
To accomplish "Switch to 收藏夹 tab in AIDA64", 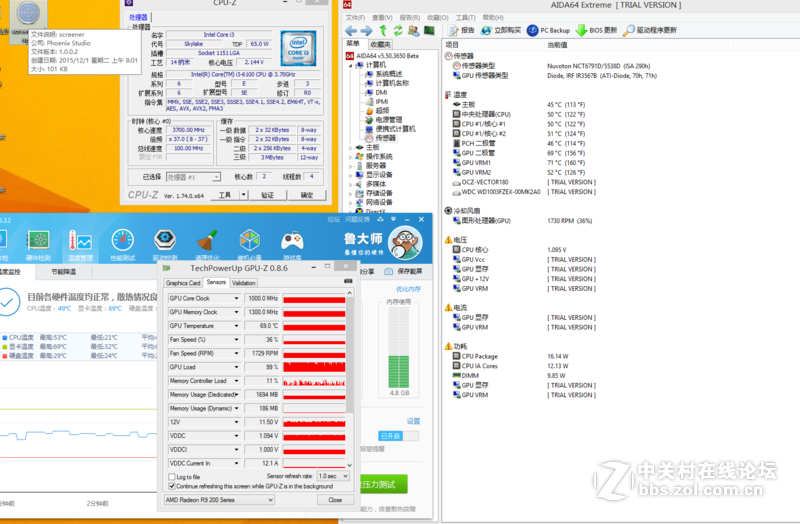I will click(380, 44).
